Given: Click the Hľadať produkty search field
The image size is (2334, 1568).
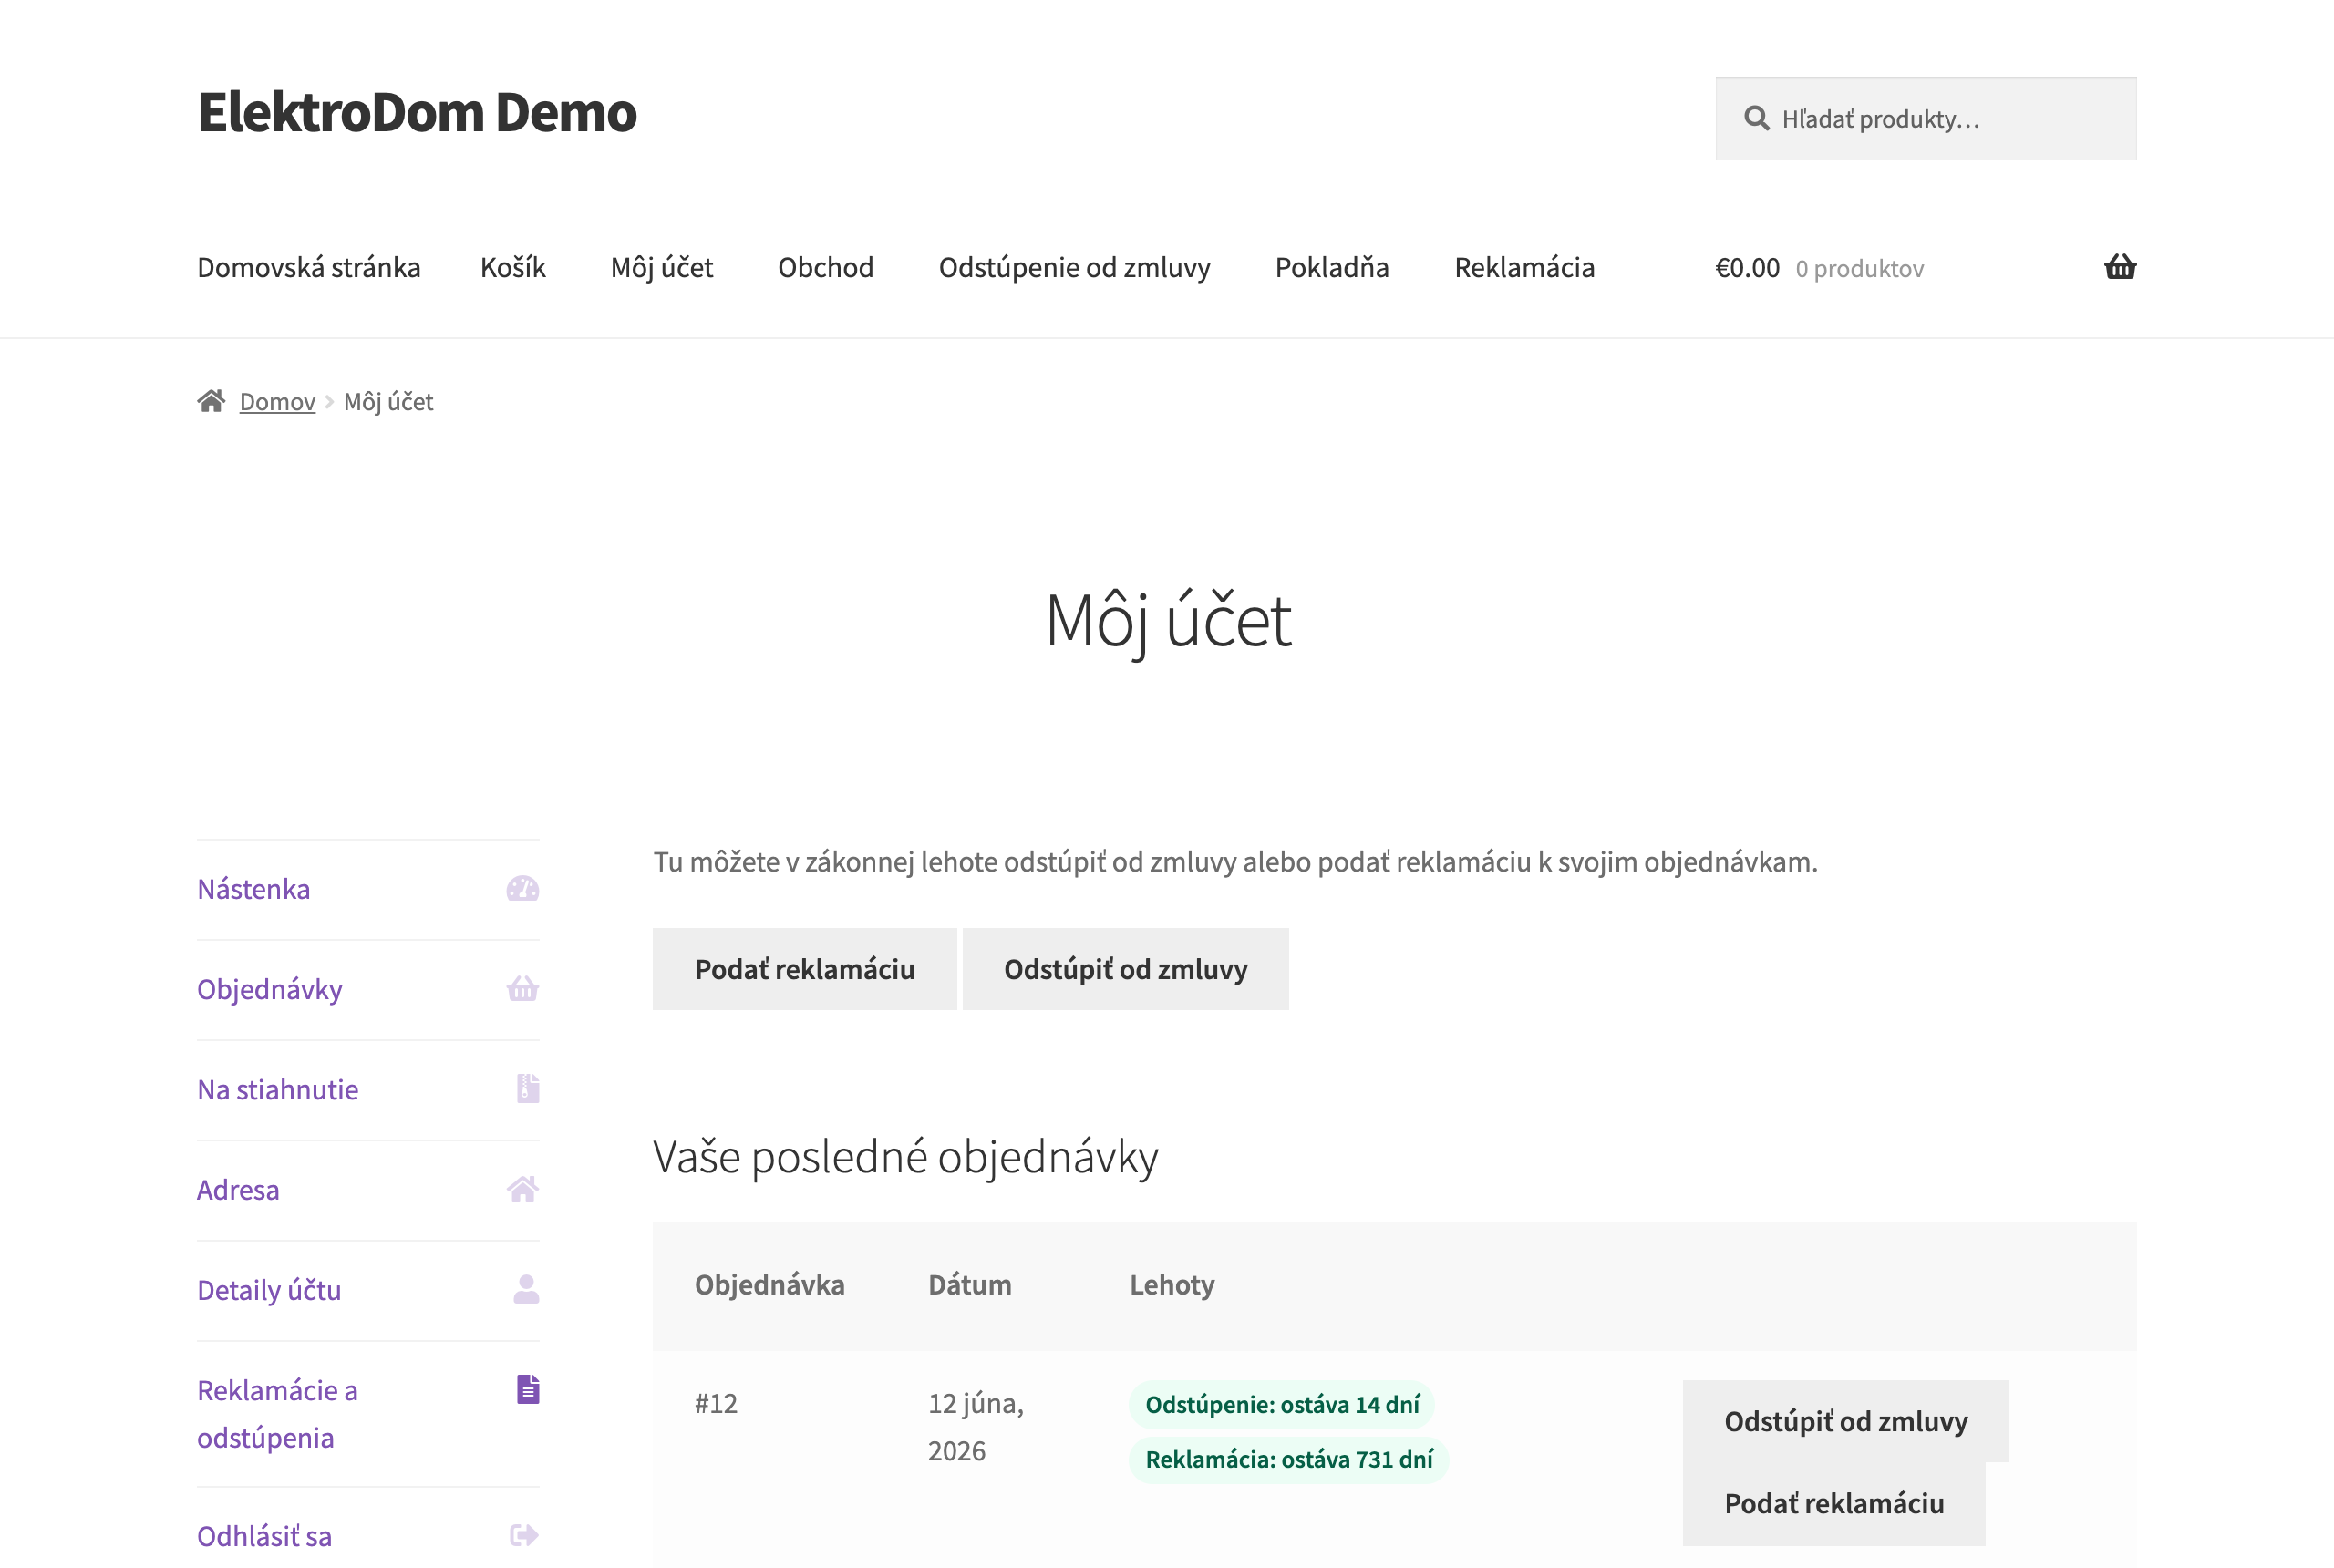Looking at the screenshot, I should 1926,119.
